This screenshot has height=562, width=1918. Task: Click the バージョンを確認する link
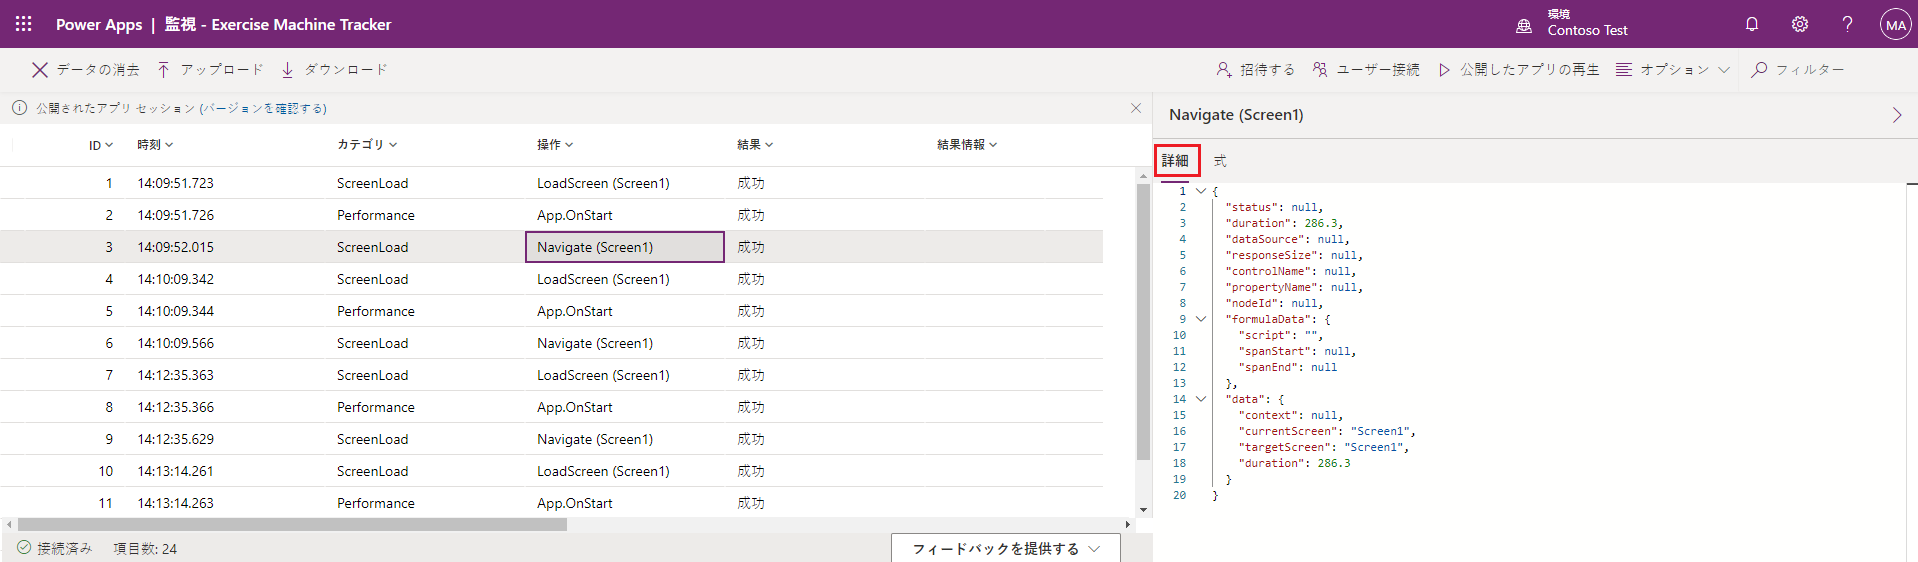[x=264, y=108]
